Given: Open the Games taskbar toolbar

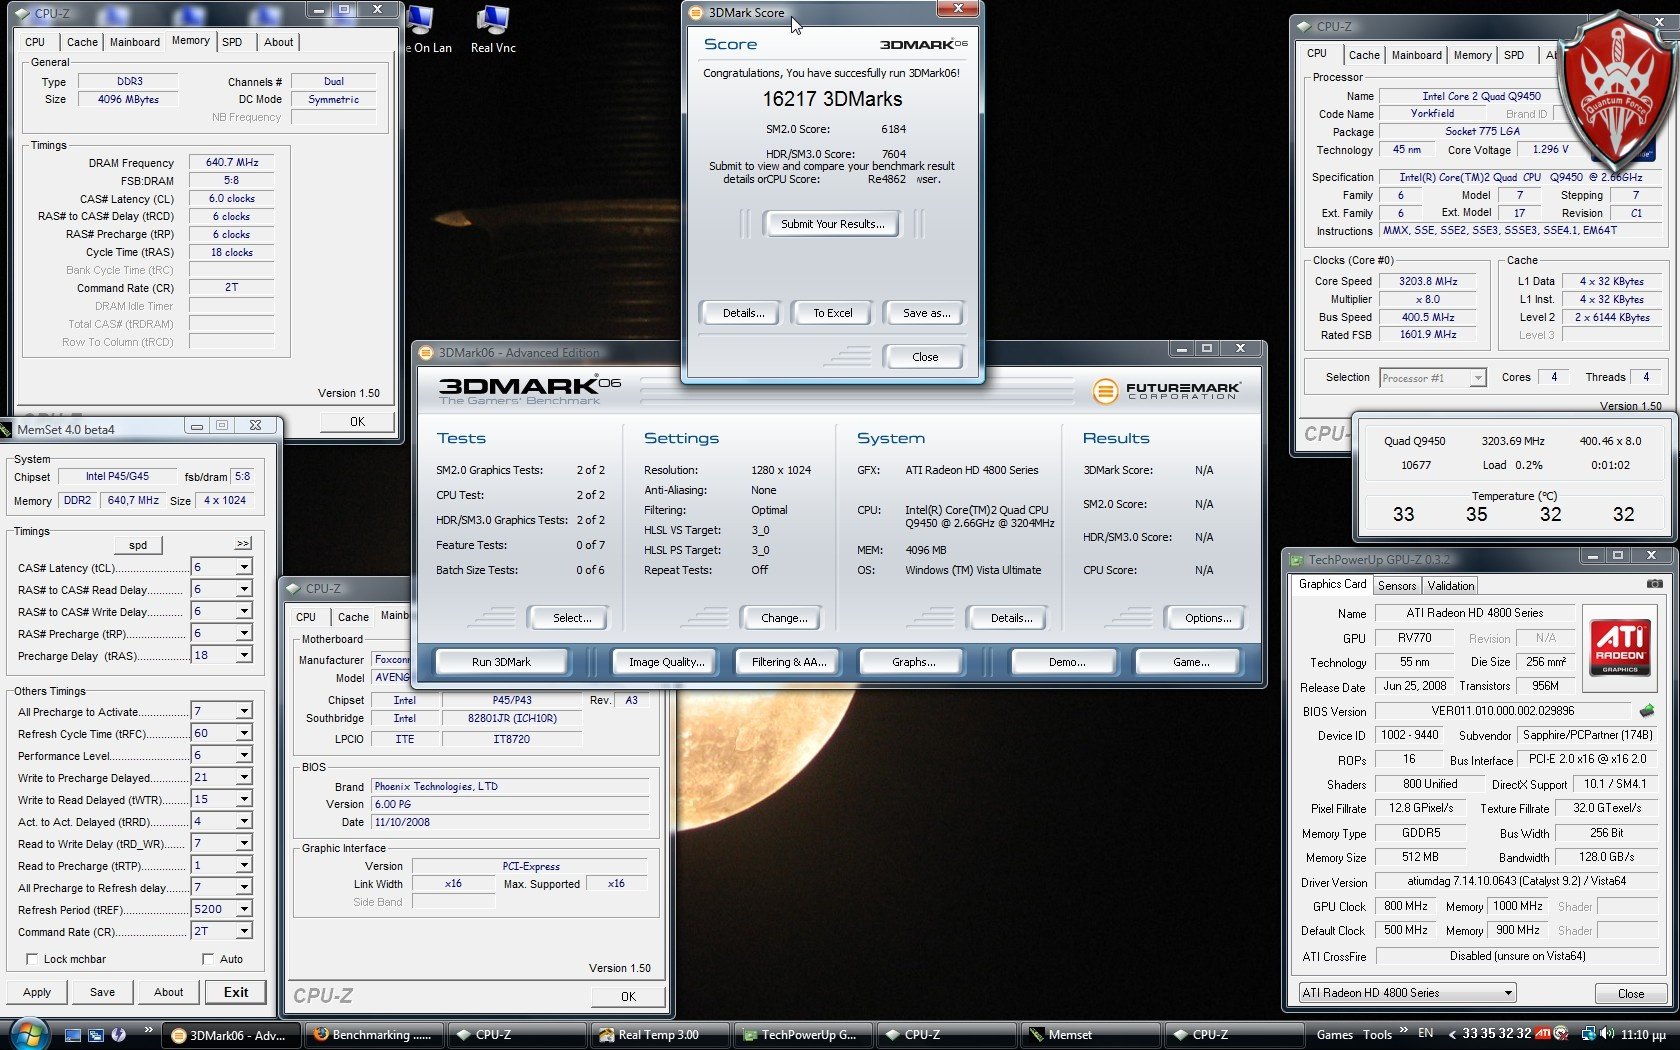Looking at the screenshot, I should pos(1334,1035).
